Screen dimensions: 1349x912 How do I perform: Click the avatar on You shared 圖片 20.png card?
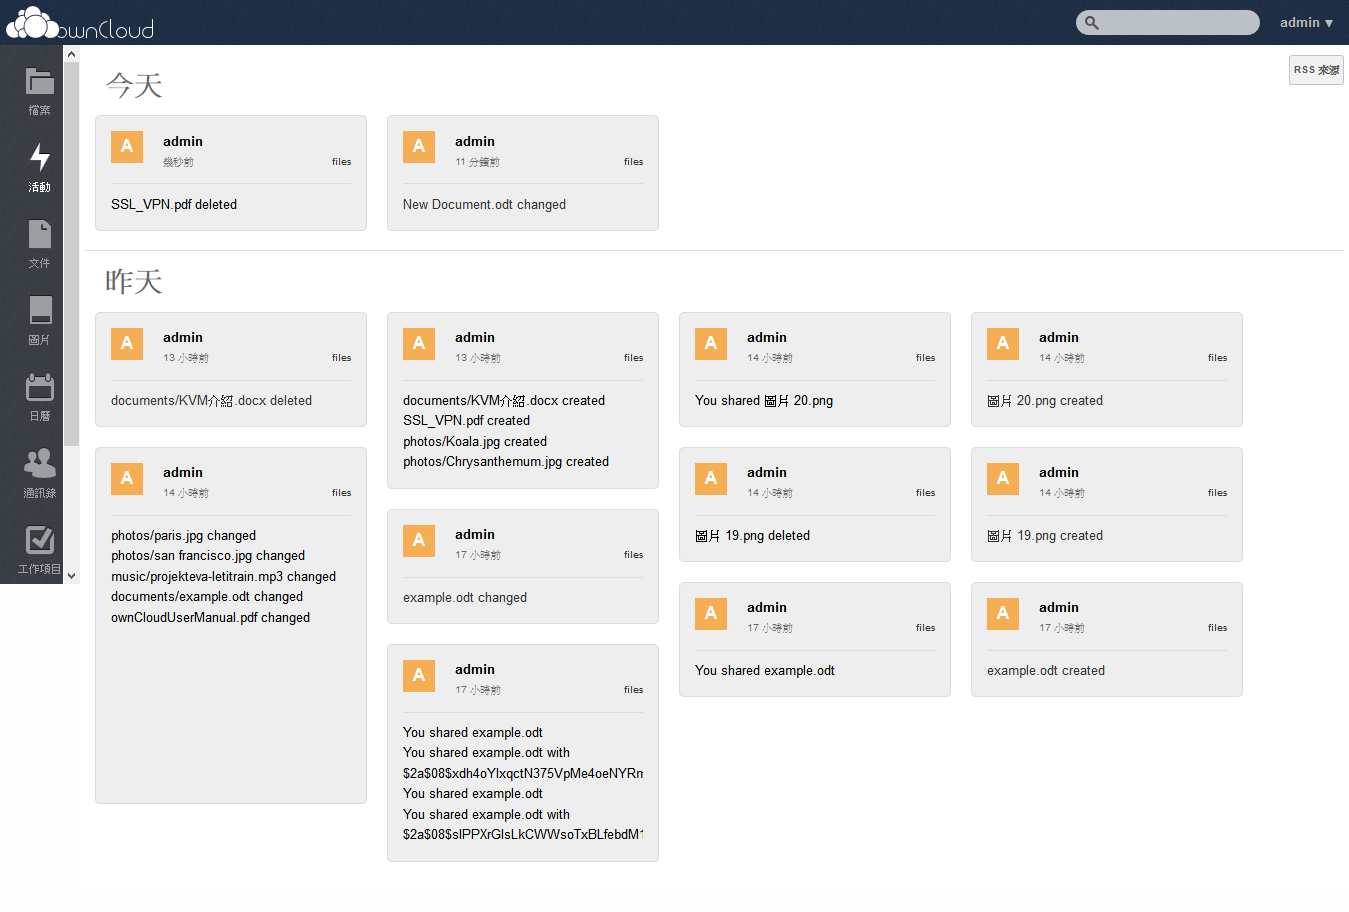[711, 343]
